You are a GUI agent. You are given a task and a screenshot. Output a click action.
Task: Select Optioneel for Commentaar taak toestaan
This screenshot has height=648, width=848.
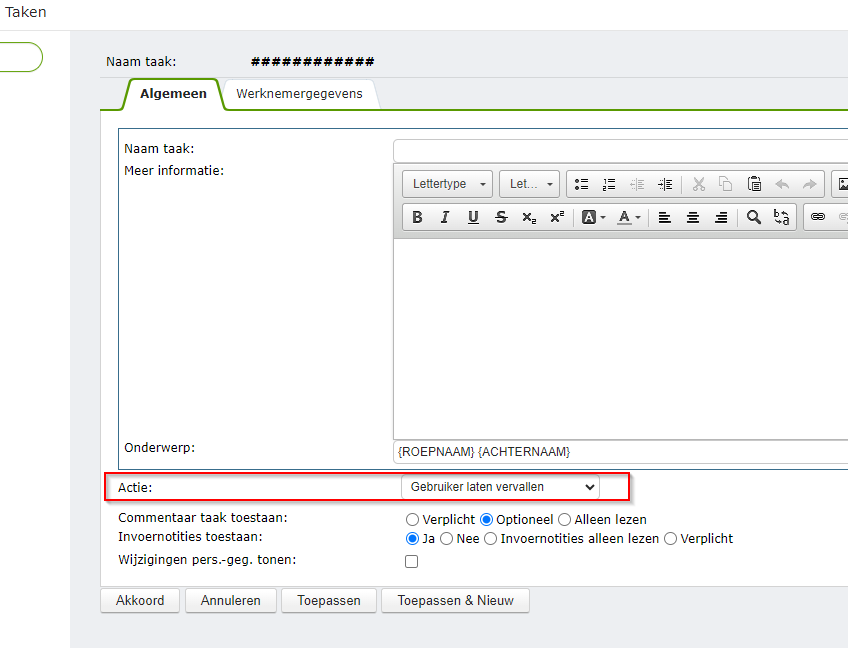(486, 520)
